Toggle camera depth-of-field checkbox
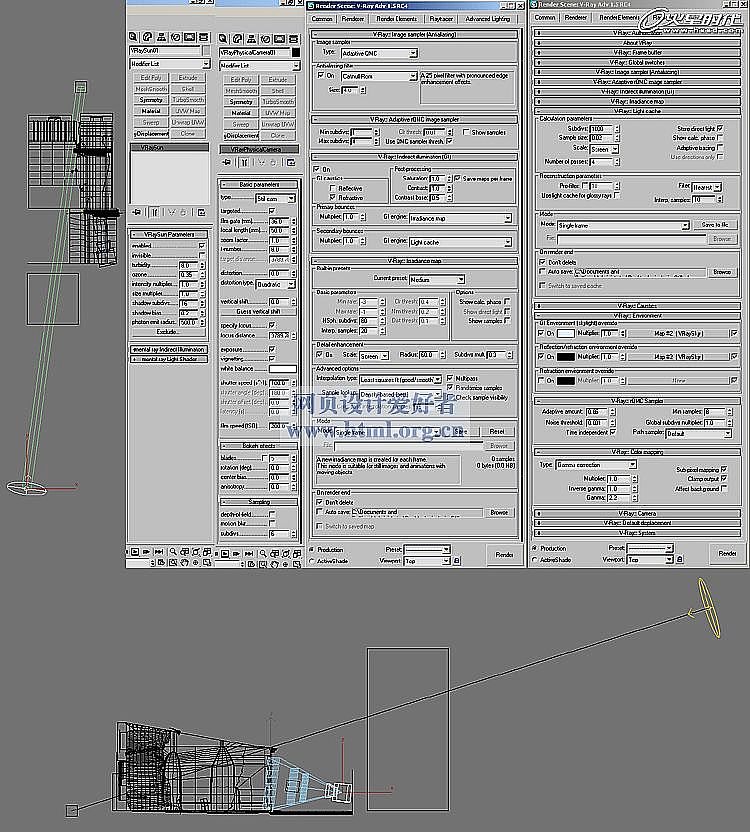The width and height of the screenshot is (750, 832). click(272, 514)
